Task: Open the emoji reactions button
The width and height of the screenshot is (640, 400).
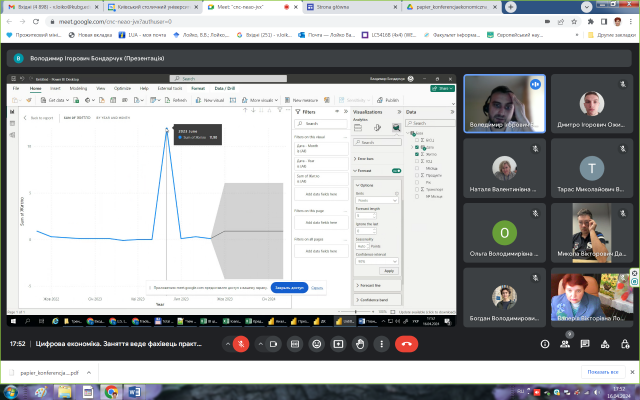Action: click(316, 342)
